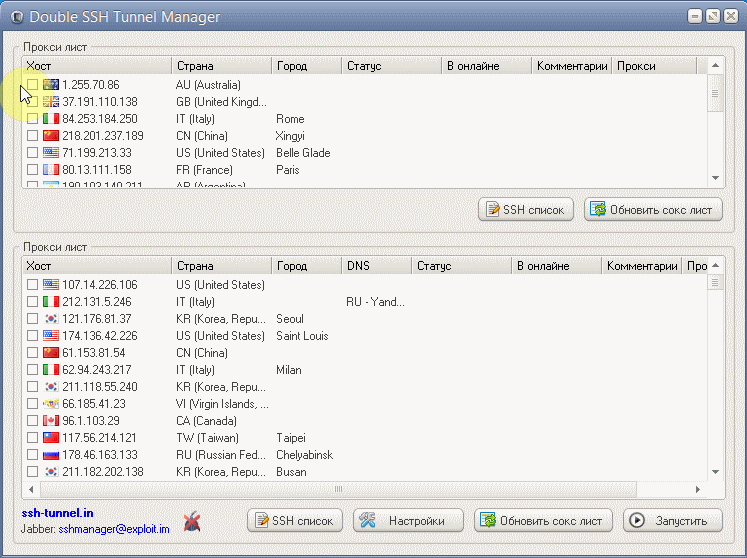This screenshot has width=747, height=558.
Task: Click the China flag beside 218.201.237.189
Action: (51, 136)
